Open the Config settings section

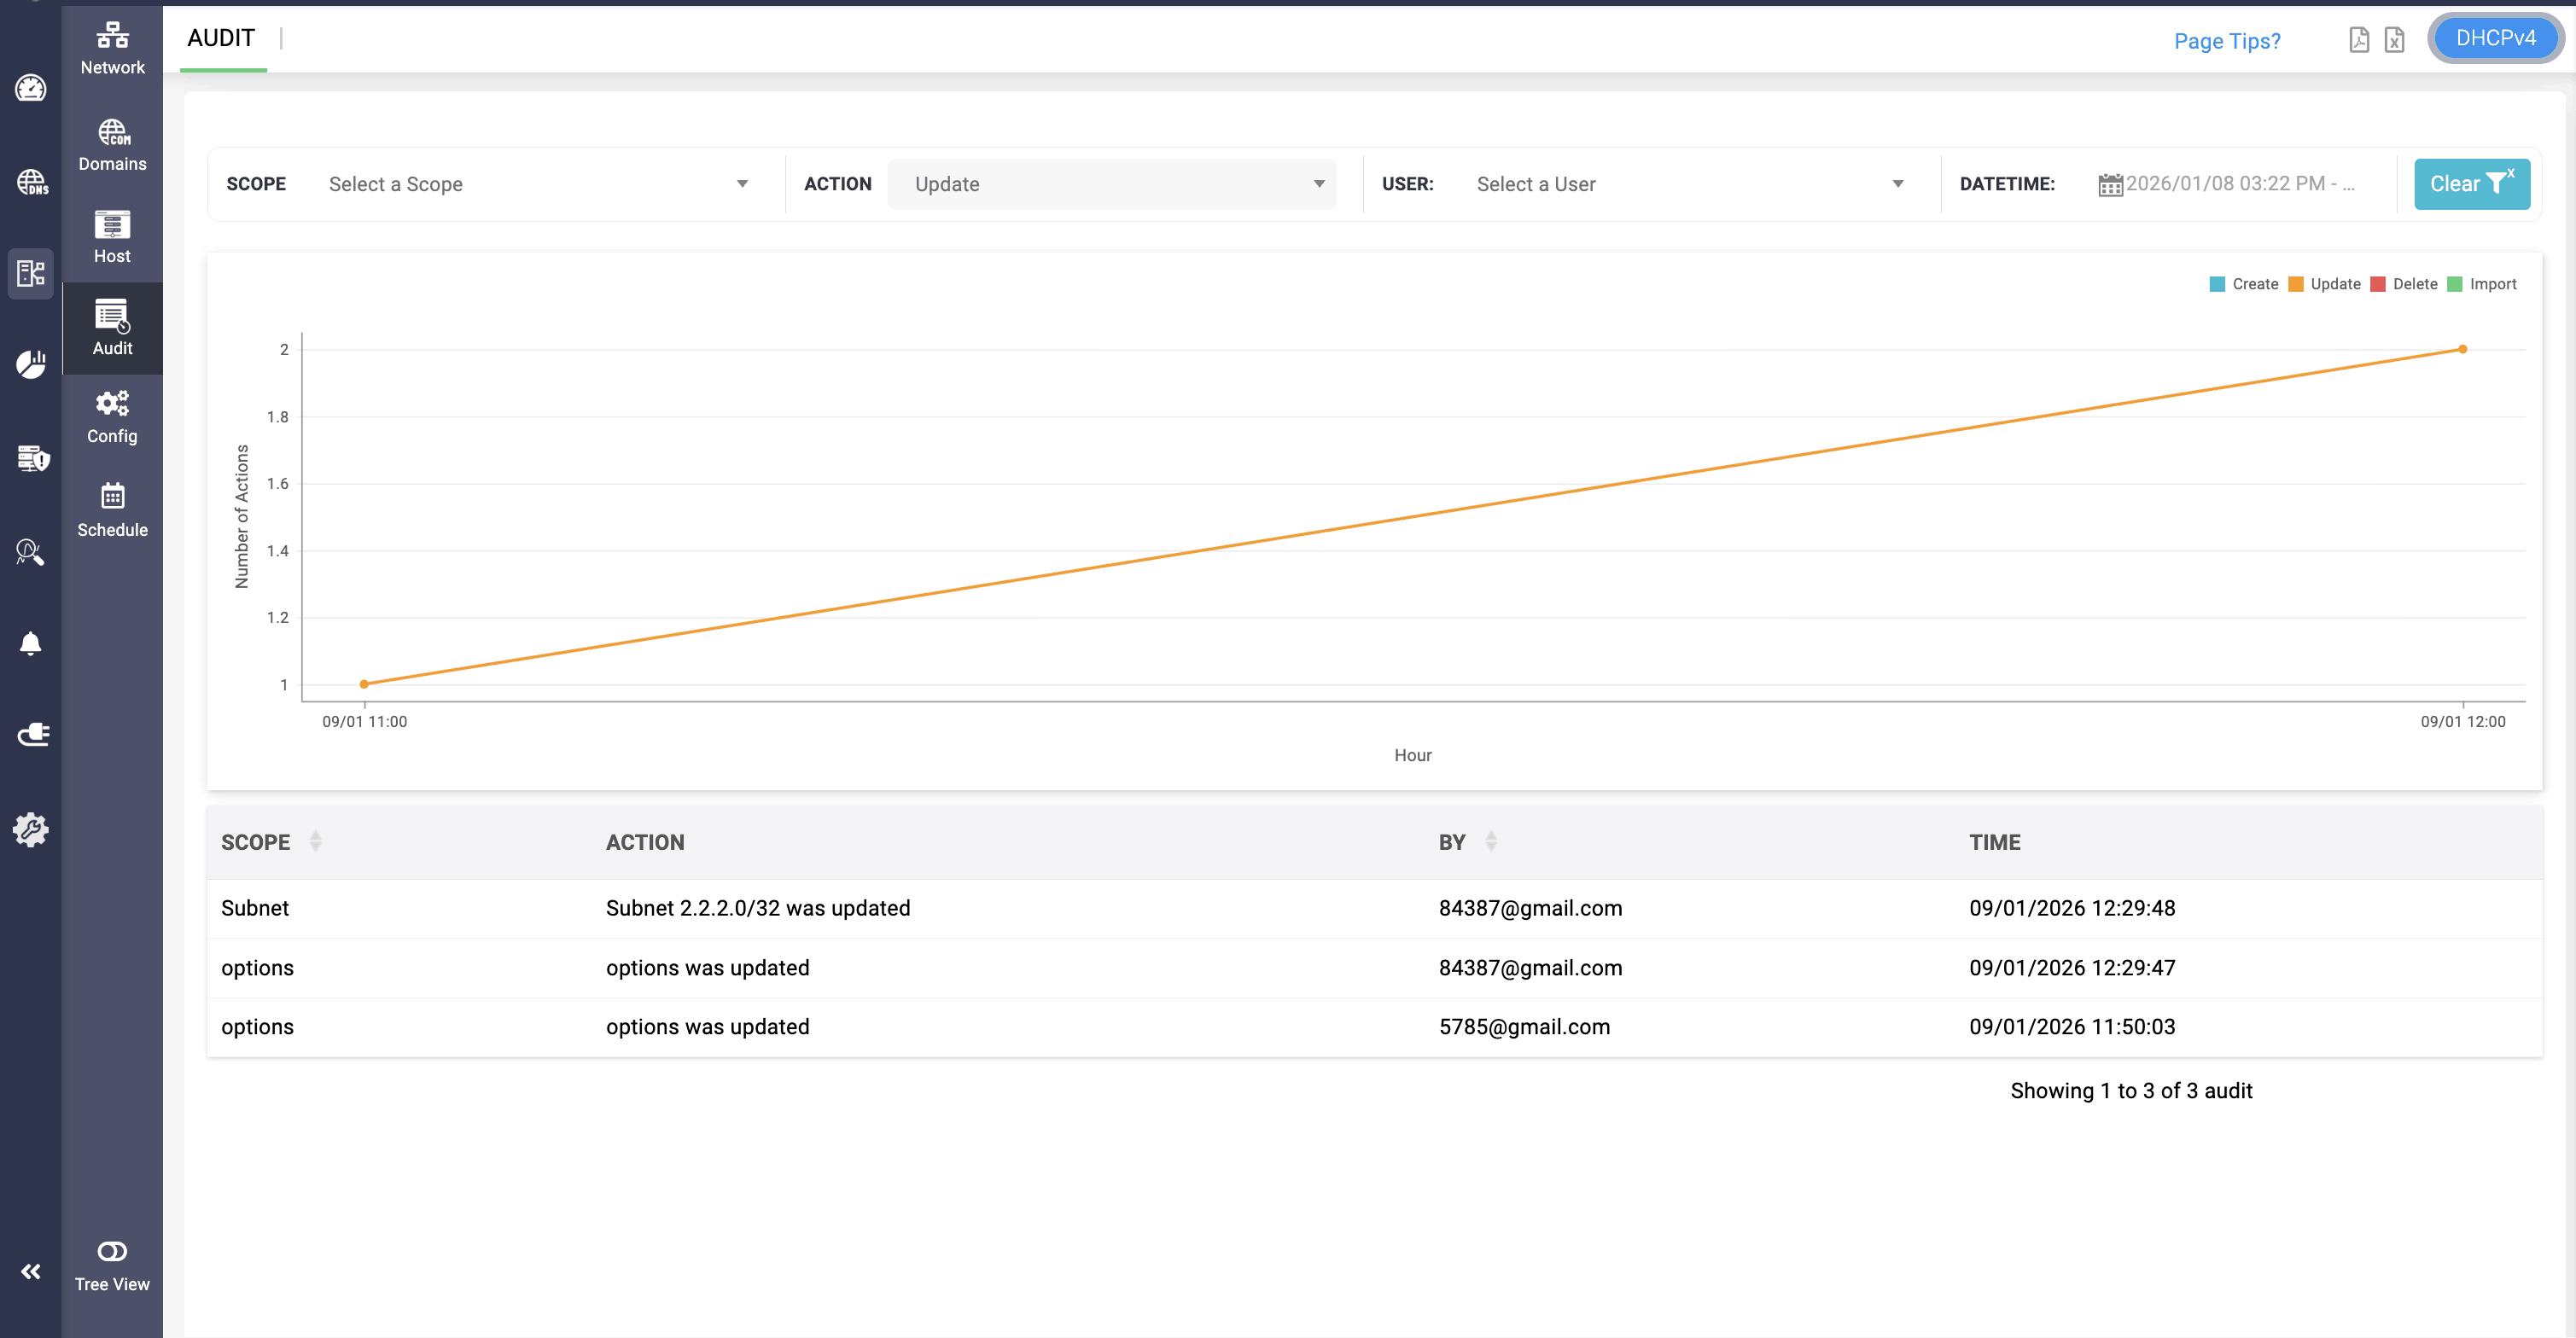112,417
